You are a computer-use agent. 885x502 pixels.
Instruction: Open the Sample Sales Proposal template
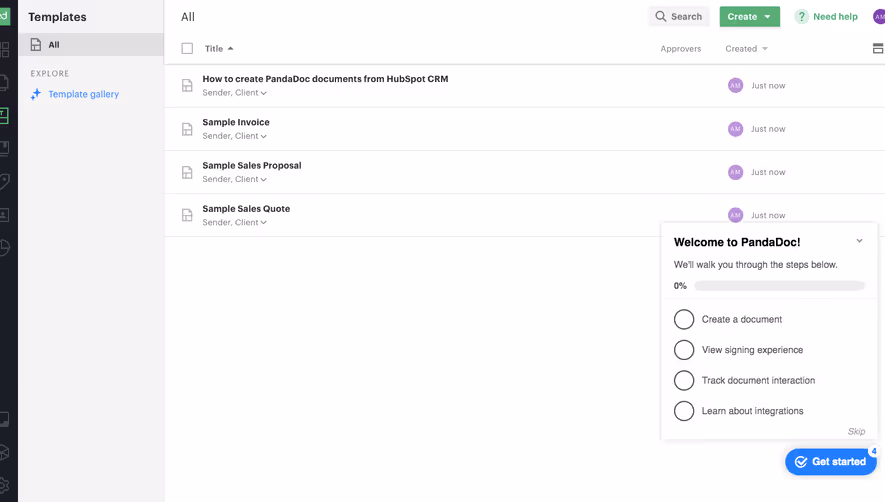pos(252,165)
